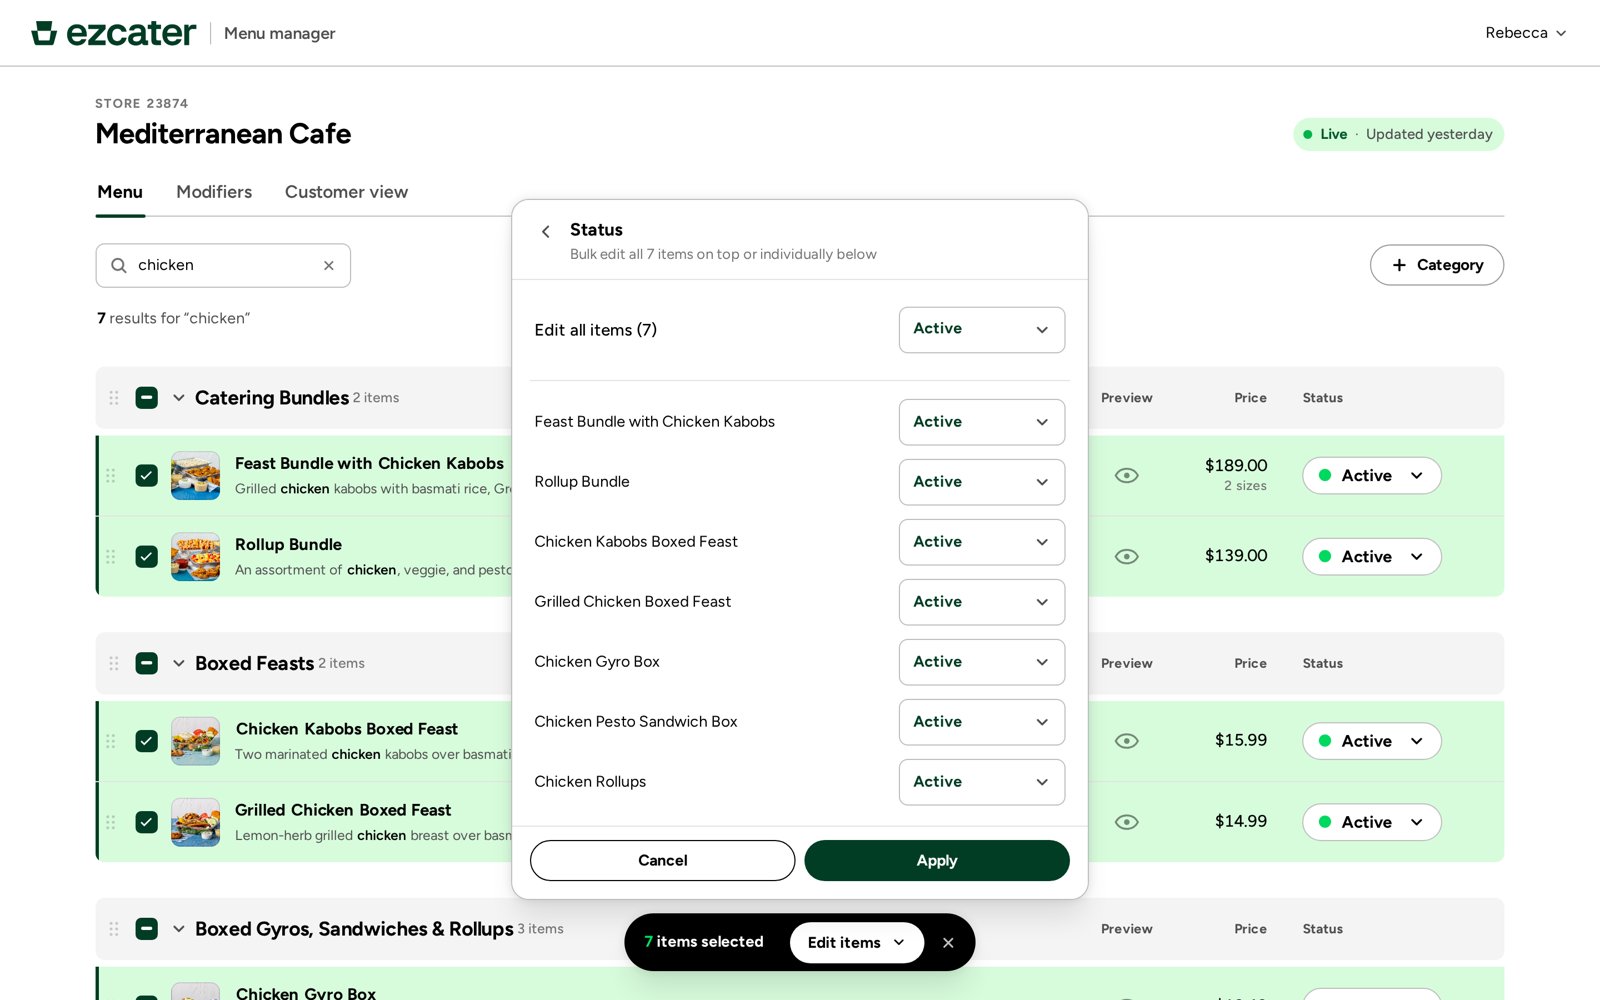Open the Edit all items status dropdown
The height and width of the screenshot is (1000, 1600).
click(981, 330)
